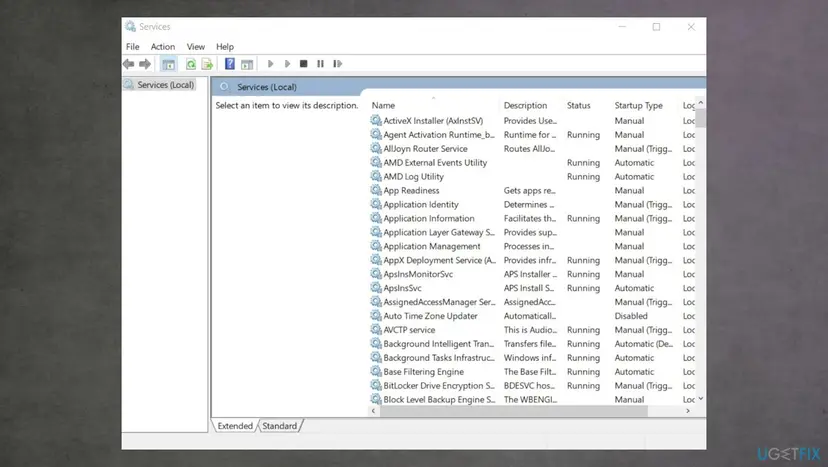This screenshot has height=467, width=828.
Task: Open the File menu
Action: [x=133, y=47]
